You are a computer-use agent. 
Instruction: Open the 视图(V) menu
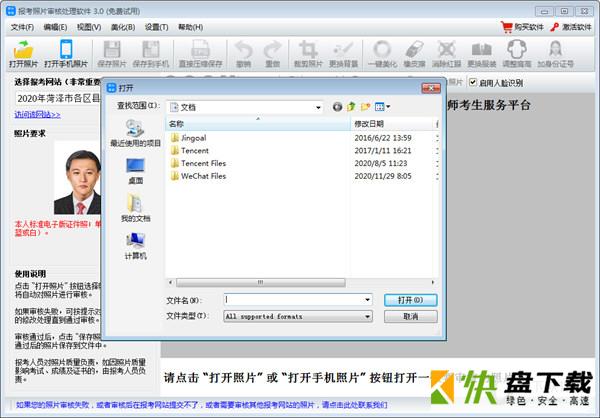[89, 27]
